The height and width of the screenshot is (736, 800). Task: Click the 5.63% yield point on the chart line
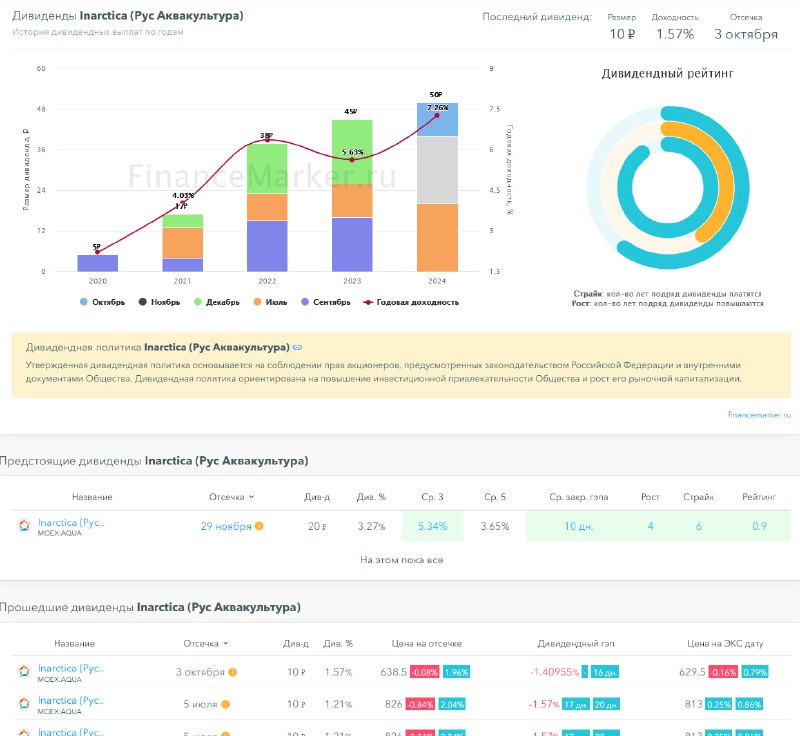(352, 160)
